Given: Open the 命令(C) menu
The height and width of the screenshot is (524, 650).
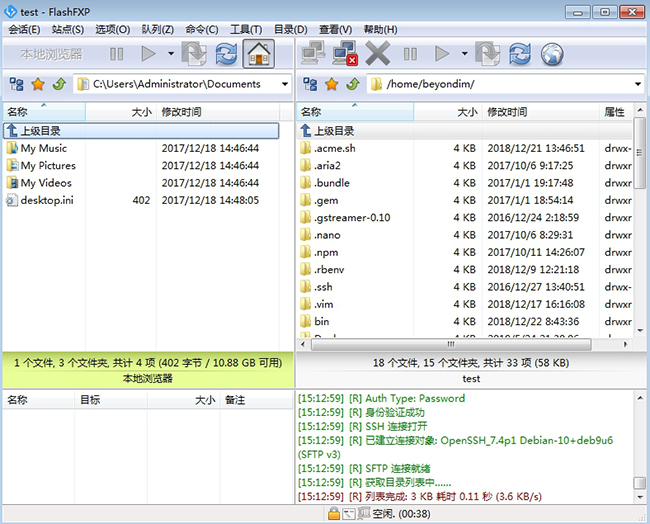Looking at the screenshot, I should (x=202, y=30).
